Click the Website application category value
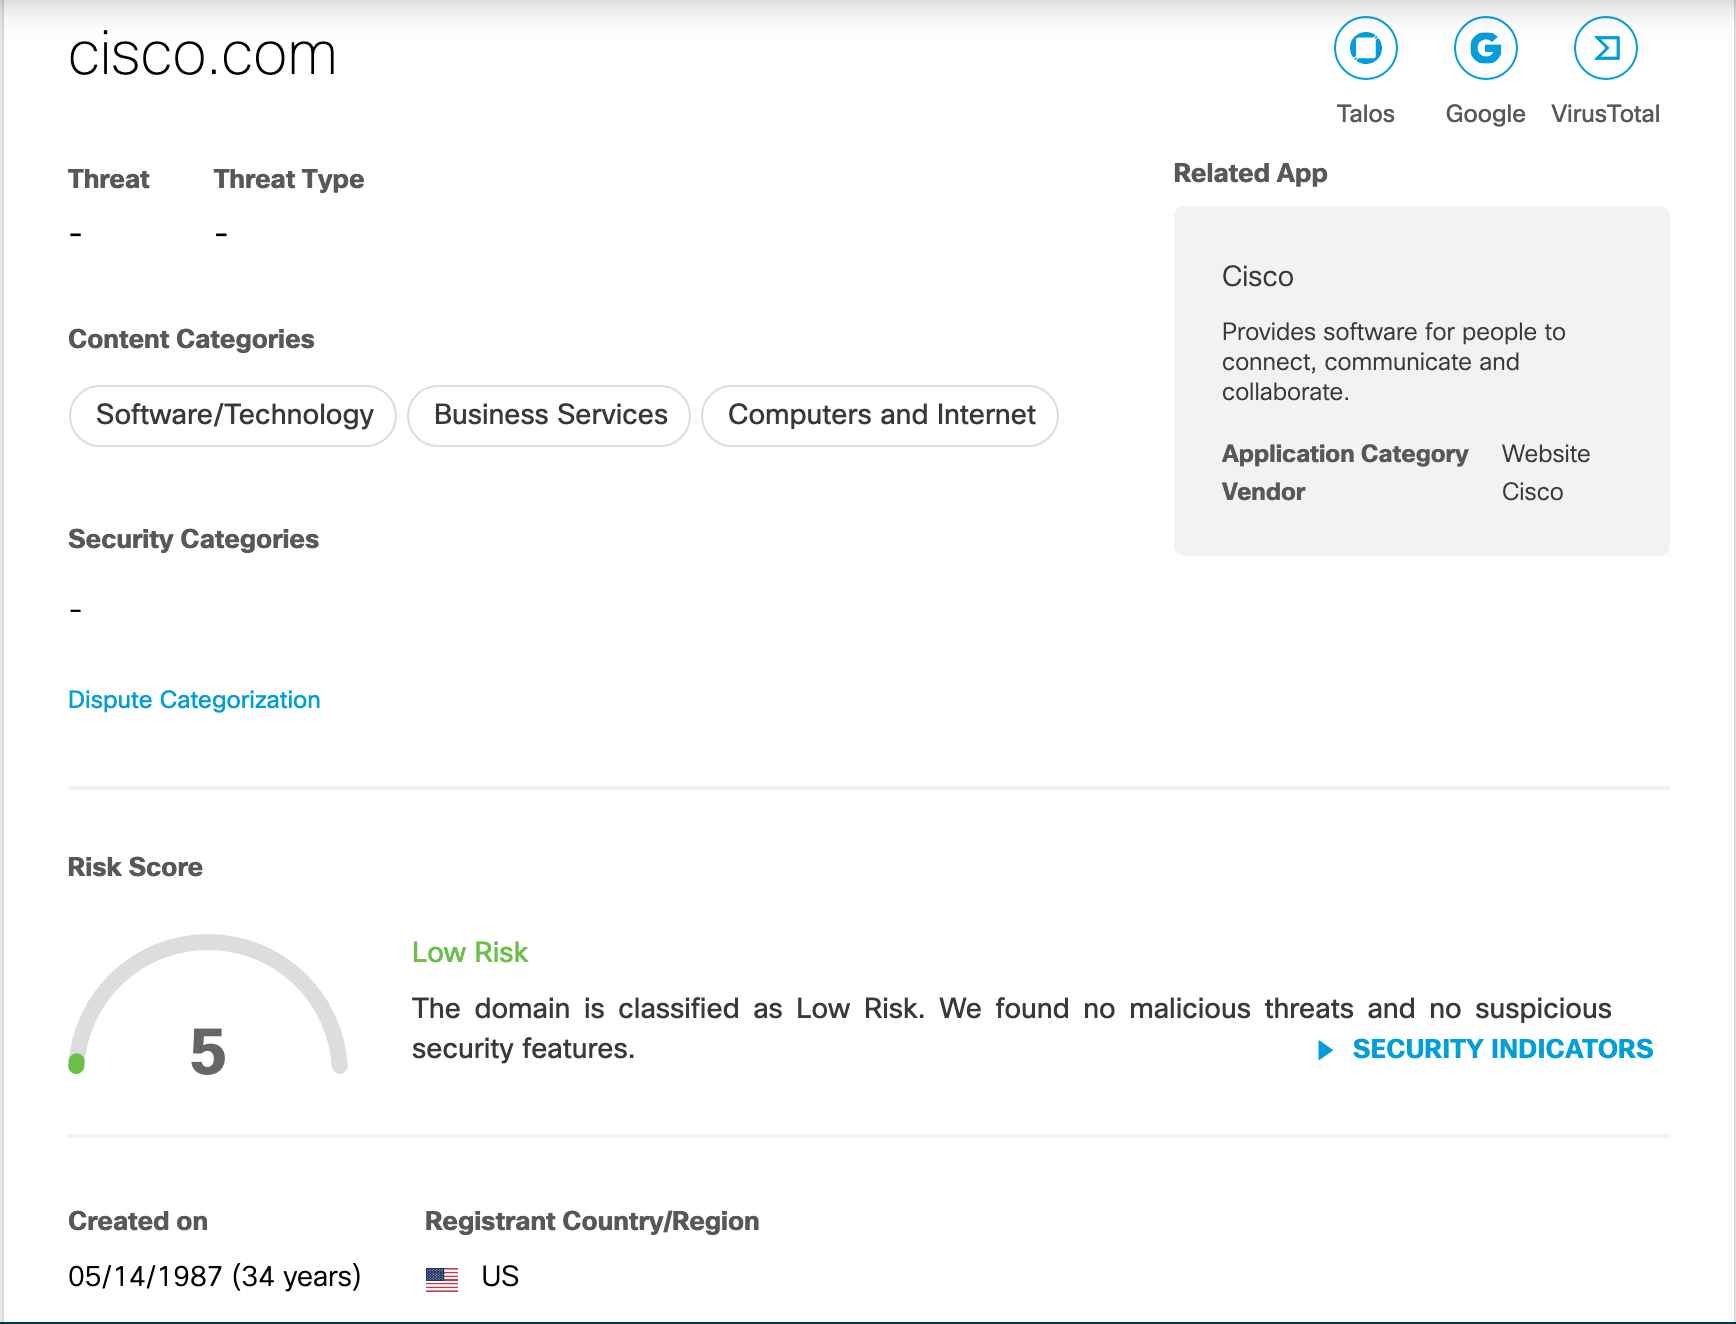1736x1324 pixels. pyautogui.click(x=1545, y=454)
